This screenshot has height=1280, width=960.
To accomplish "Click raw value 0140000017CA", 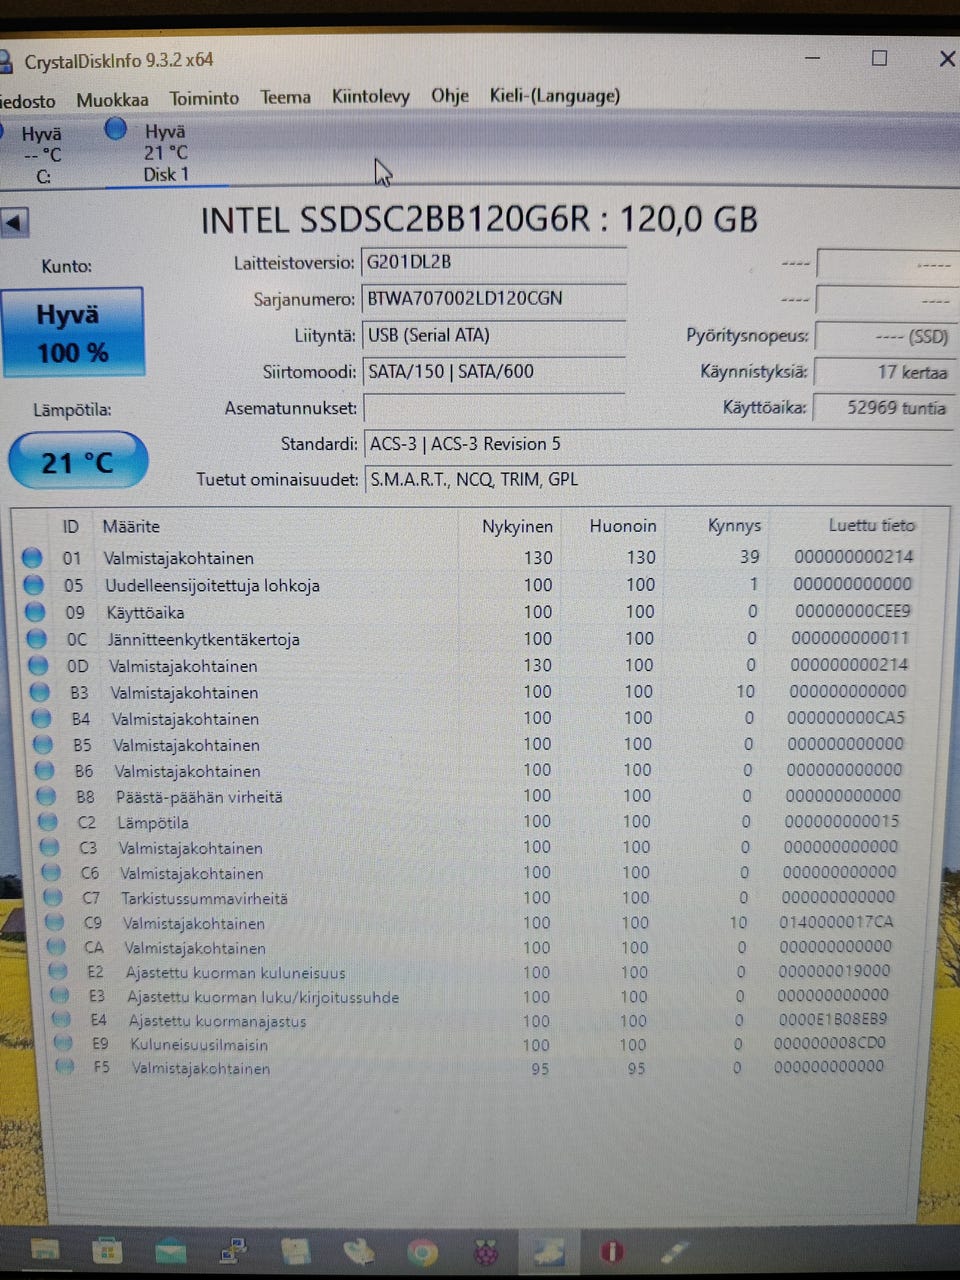I will tap(836, 922).
